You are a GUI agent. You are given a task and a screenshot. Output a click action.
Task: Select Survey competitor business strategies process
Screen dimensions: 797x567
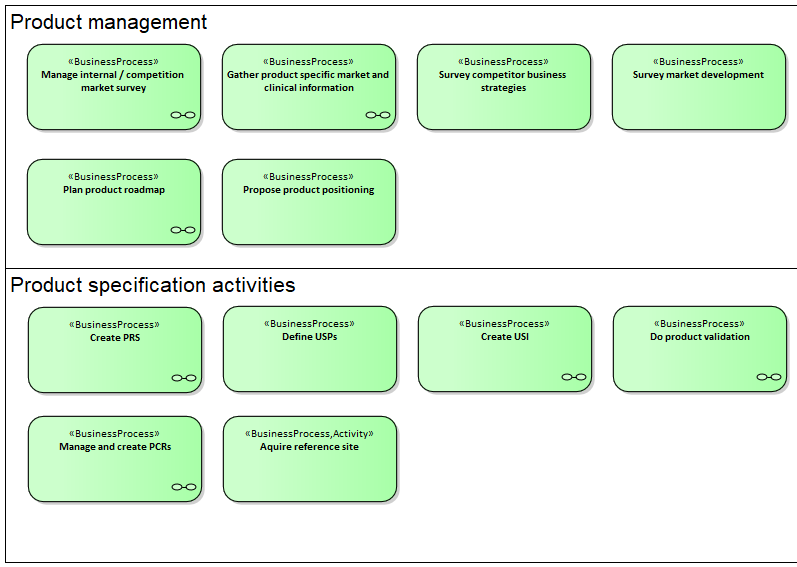click(x=503, y=100)
